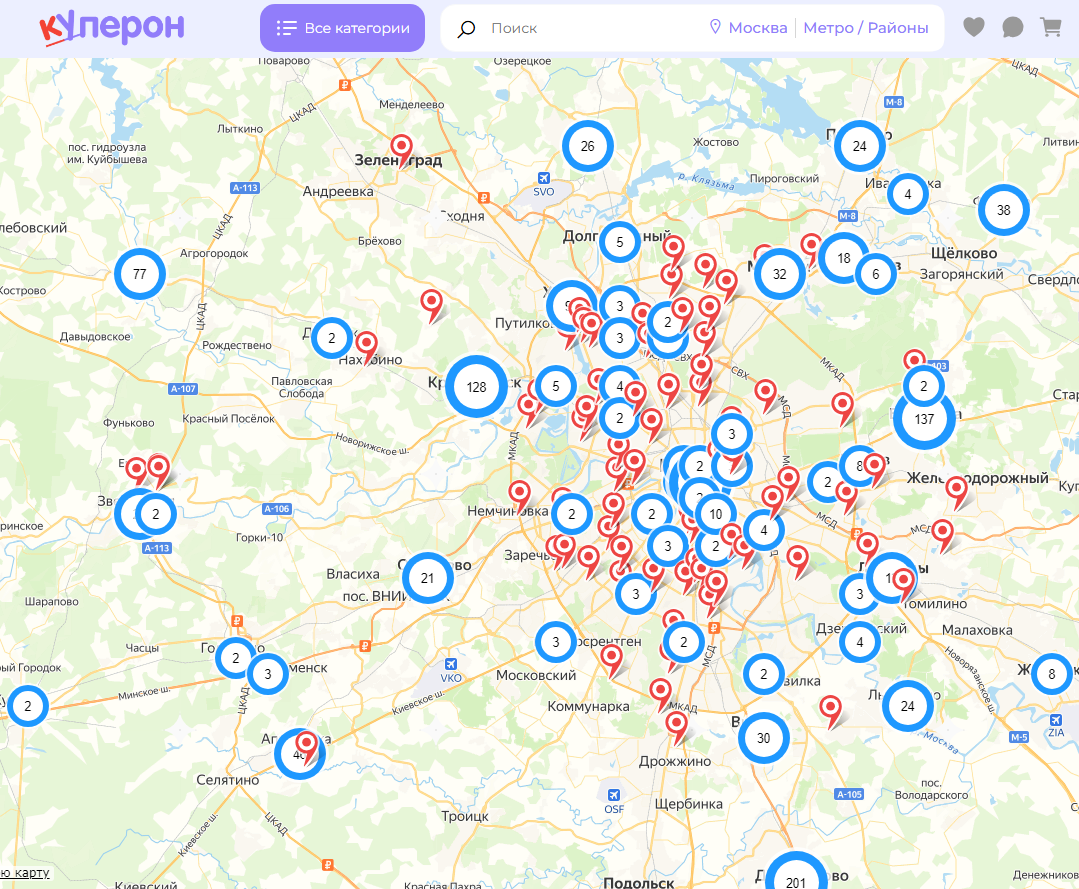Open the cluster marker with 32 offers
Image resolution: width=1079 pixels, height=889 pixels.
click(780, 274)
